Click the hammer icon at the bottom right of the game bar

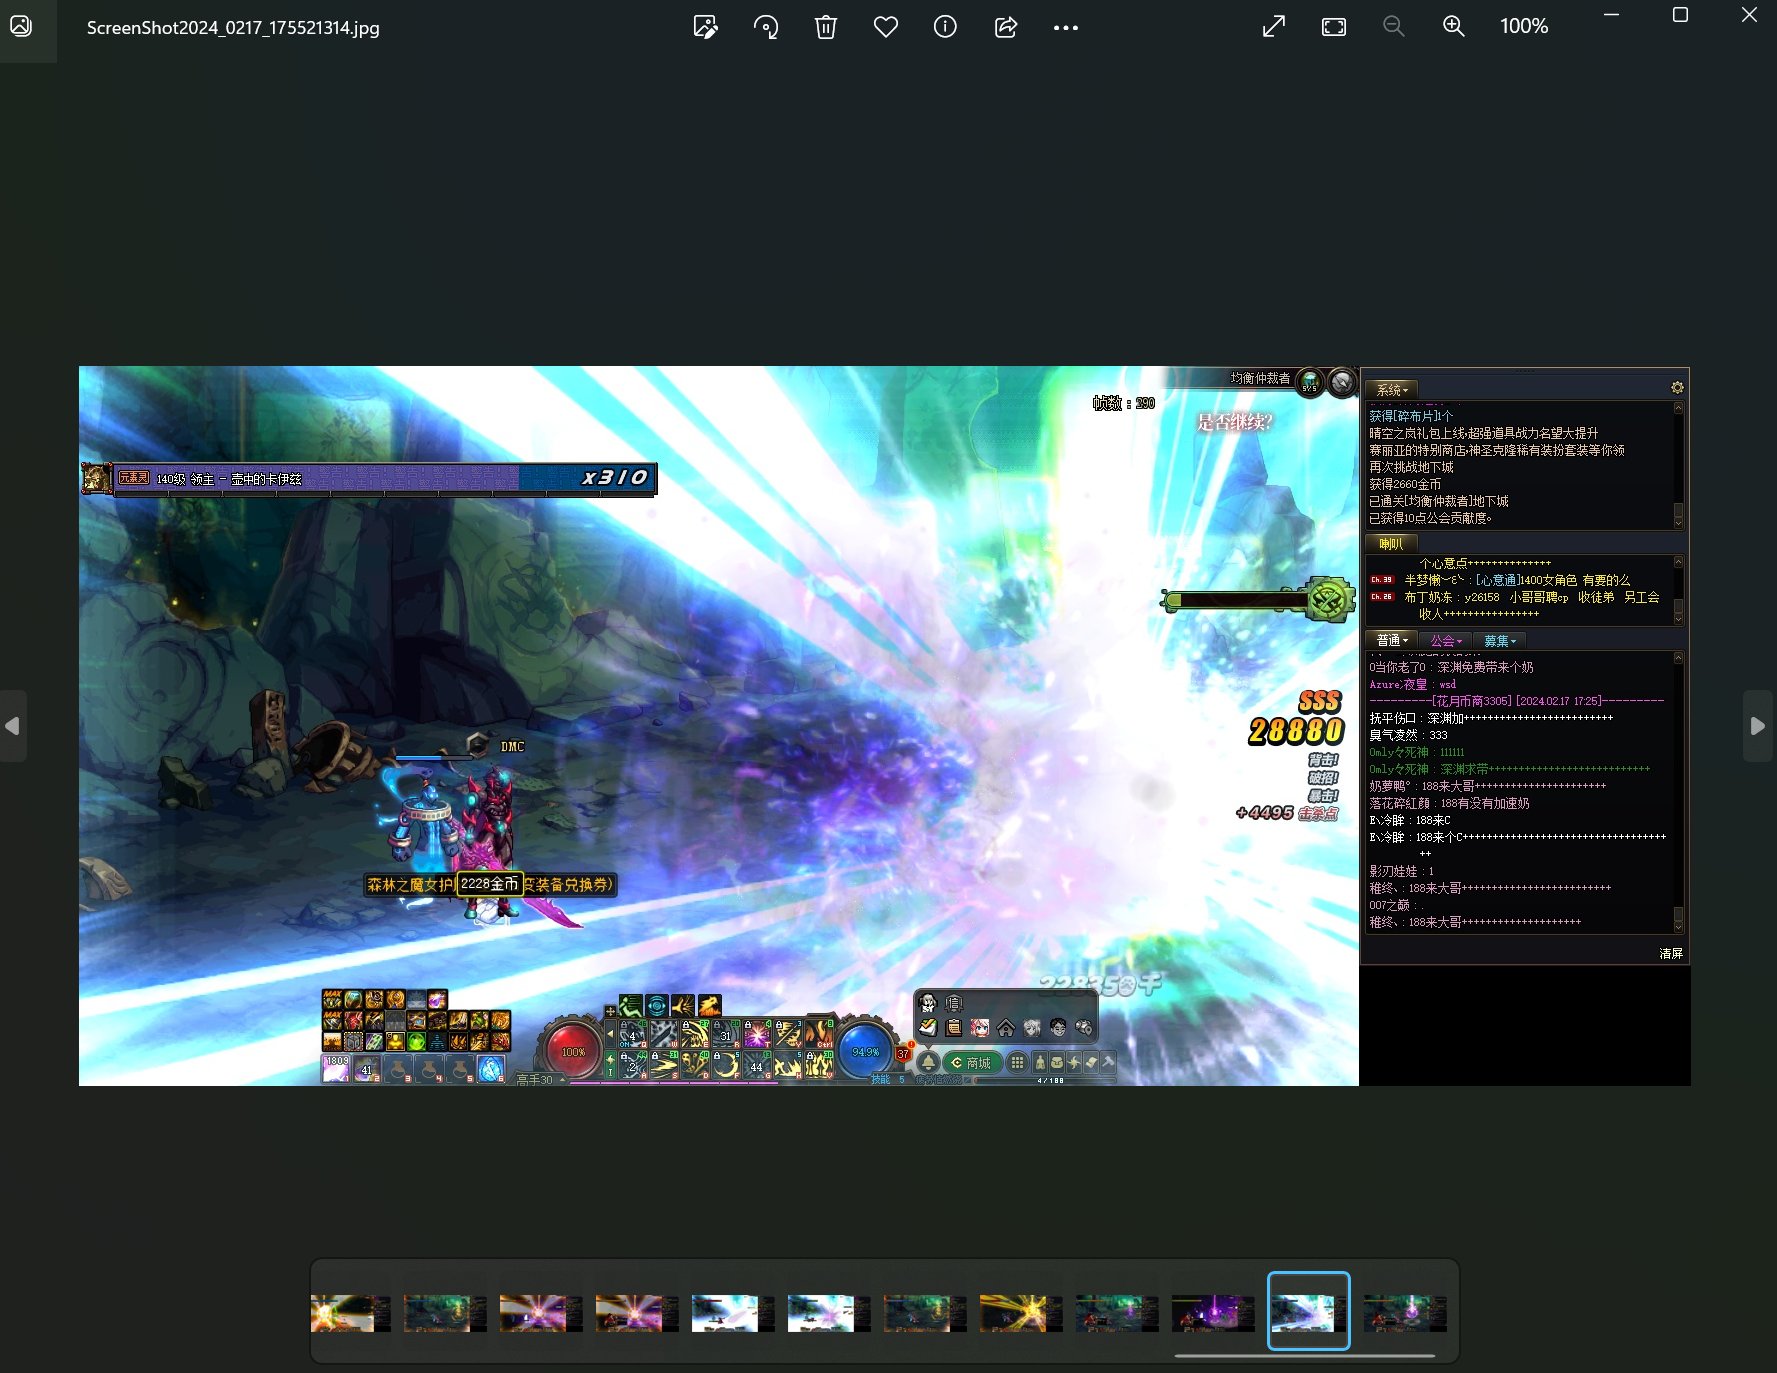1108,1062
